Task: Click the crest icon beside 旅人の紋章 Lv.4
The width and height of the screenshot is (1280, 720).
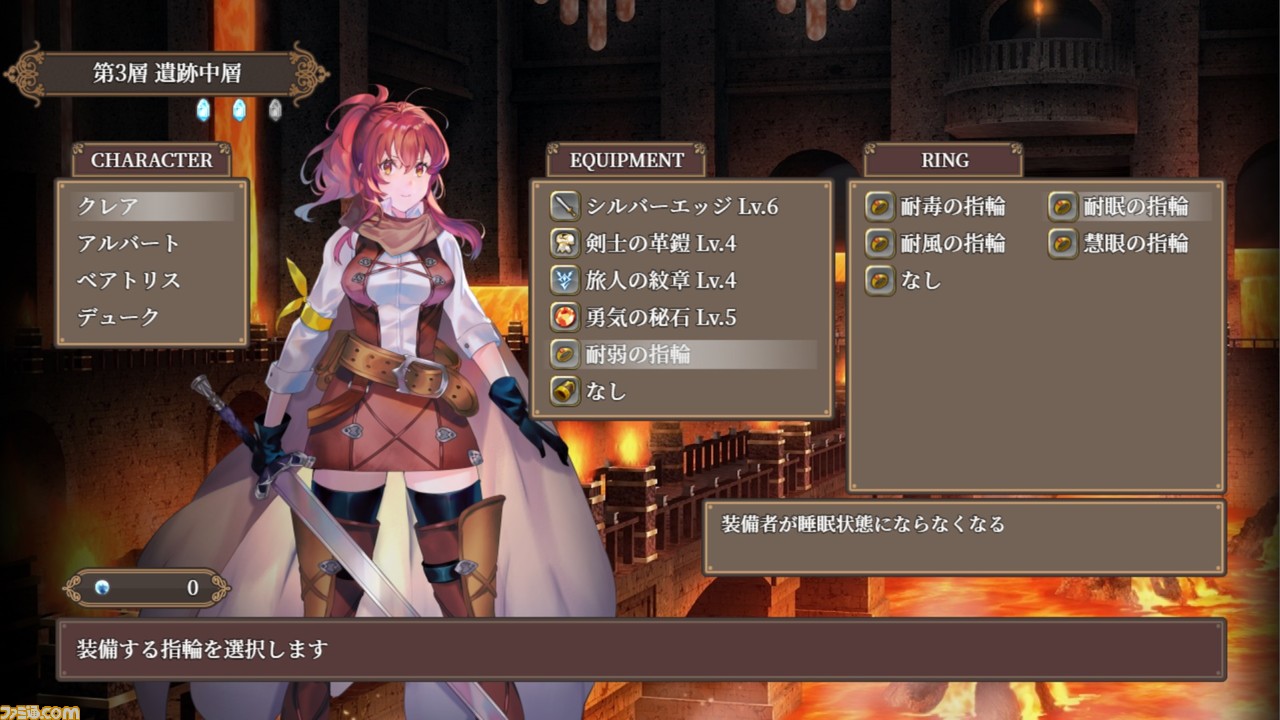Action: pos(565,281)
